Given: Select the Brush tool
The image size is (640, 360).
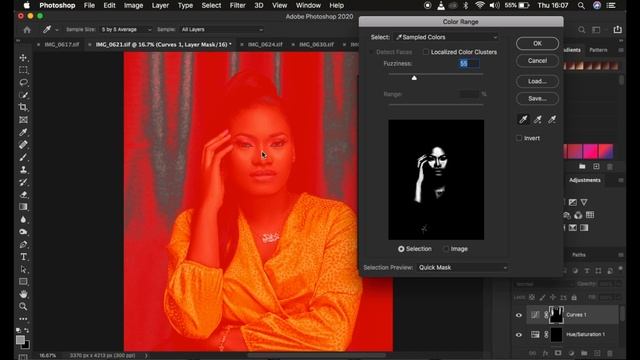Looking at the screenshot, I should pos(23,157).
